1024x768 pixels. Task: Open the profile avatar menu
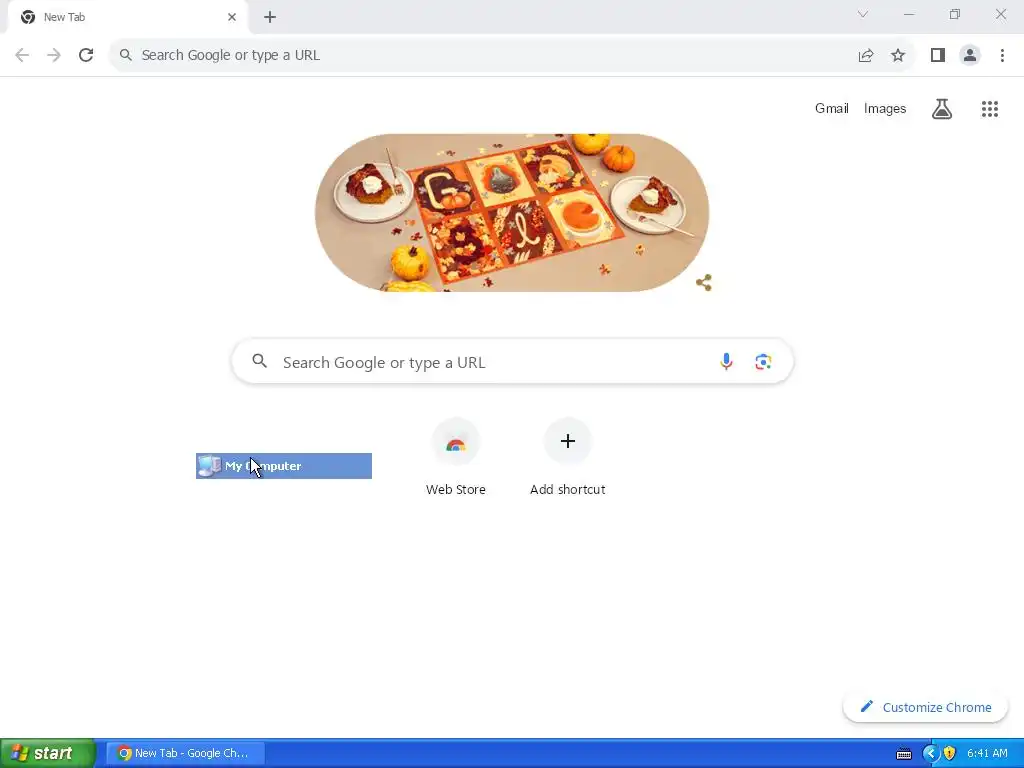point(970,55)
